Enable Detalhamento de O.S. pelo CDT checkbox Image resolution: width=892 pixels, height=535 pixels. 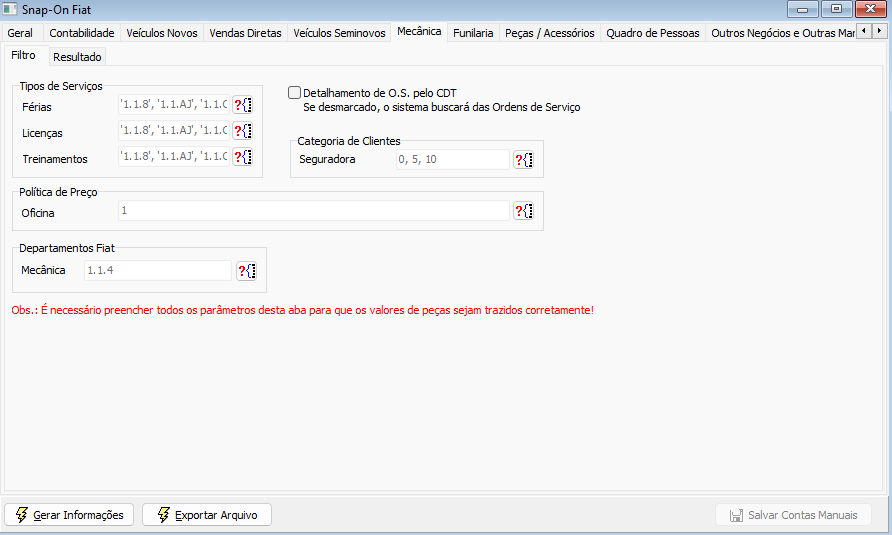[295, 93]
